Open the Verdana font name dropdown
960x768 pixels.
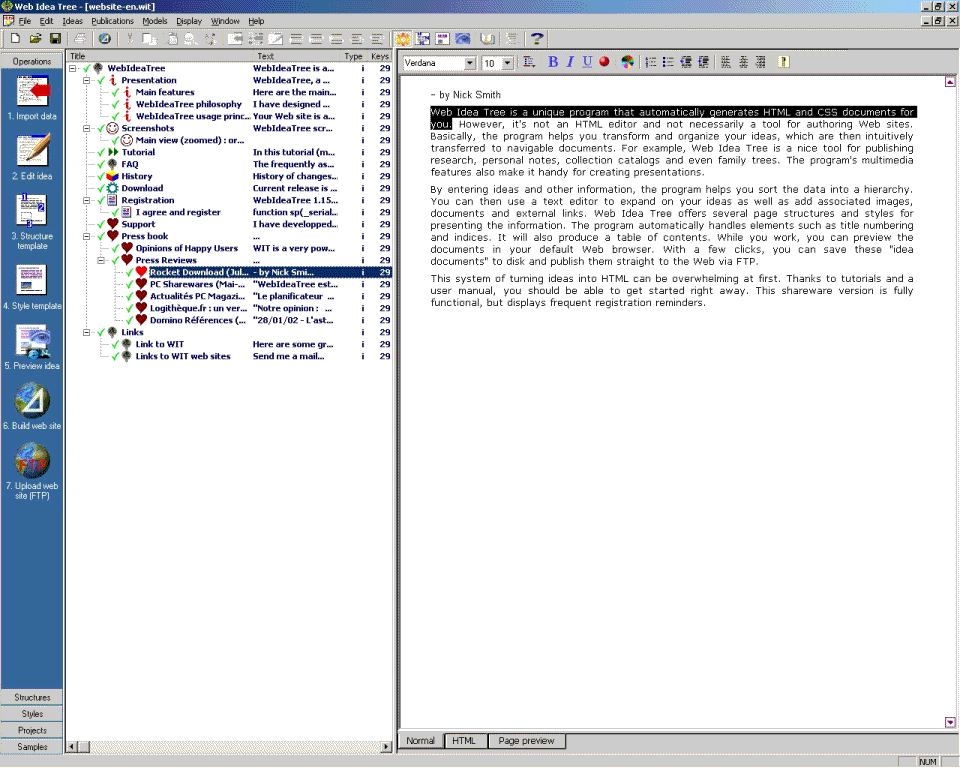tap(469, 63)
